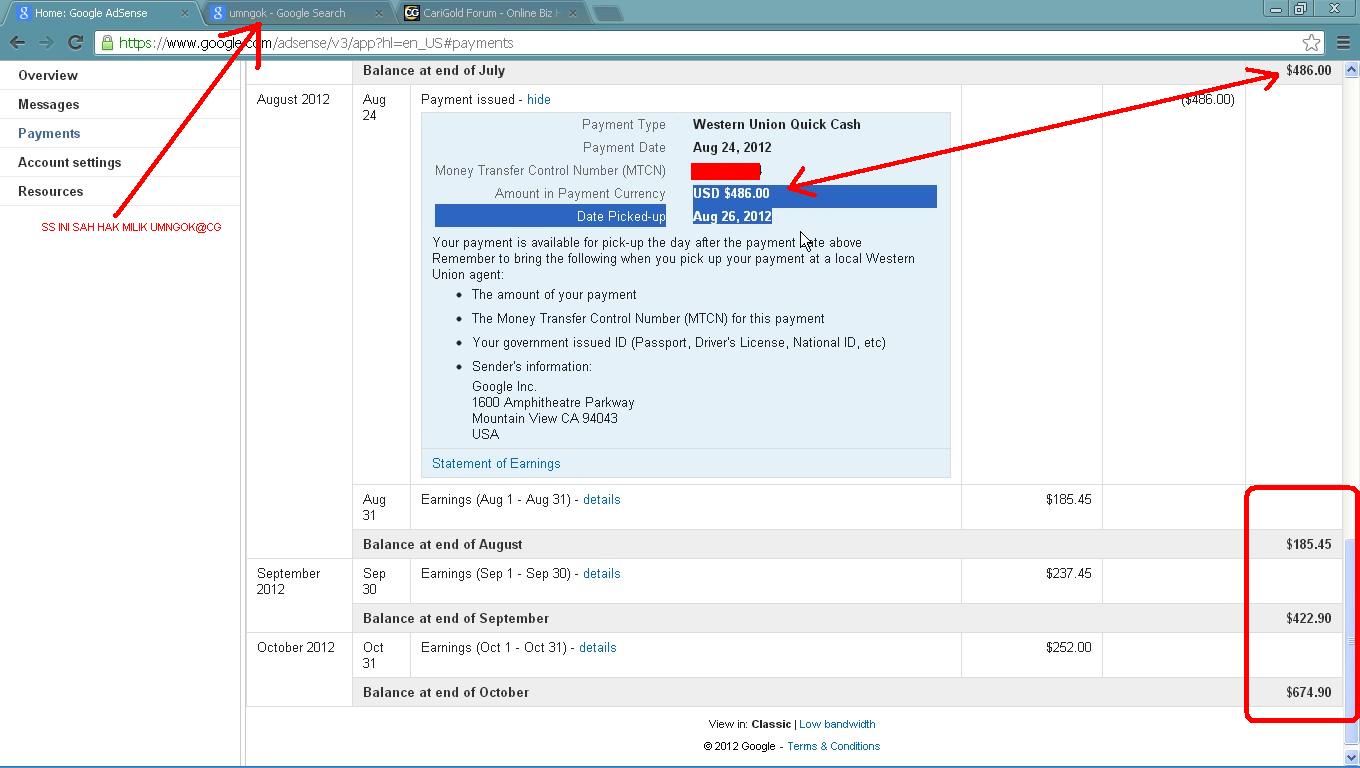The height and width of the screenshot is (768, 1360).
Task: Bookmark this page with the star icon
Action: point(1311,42)
